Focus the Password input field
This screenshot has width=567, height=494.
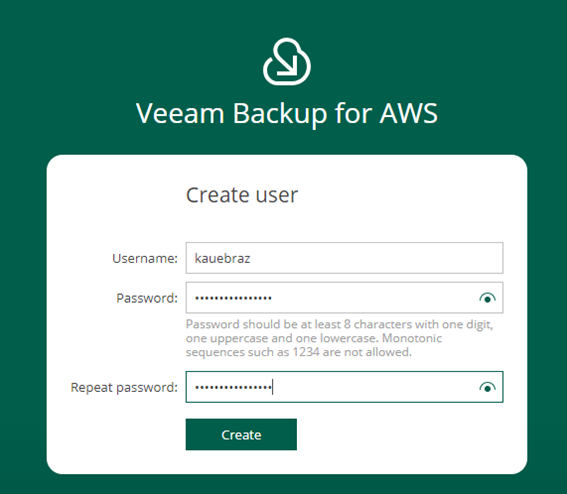344,298
